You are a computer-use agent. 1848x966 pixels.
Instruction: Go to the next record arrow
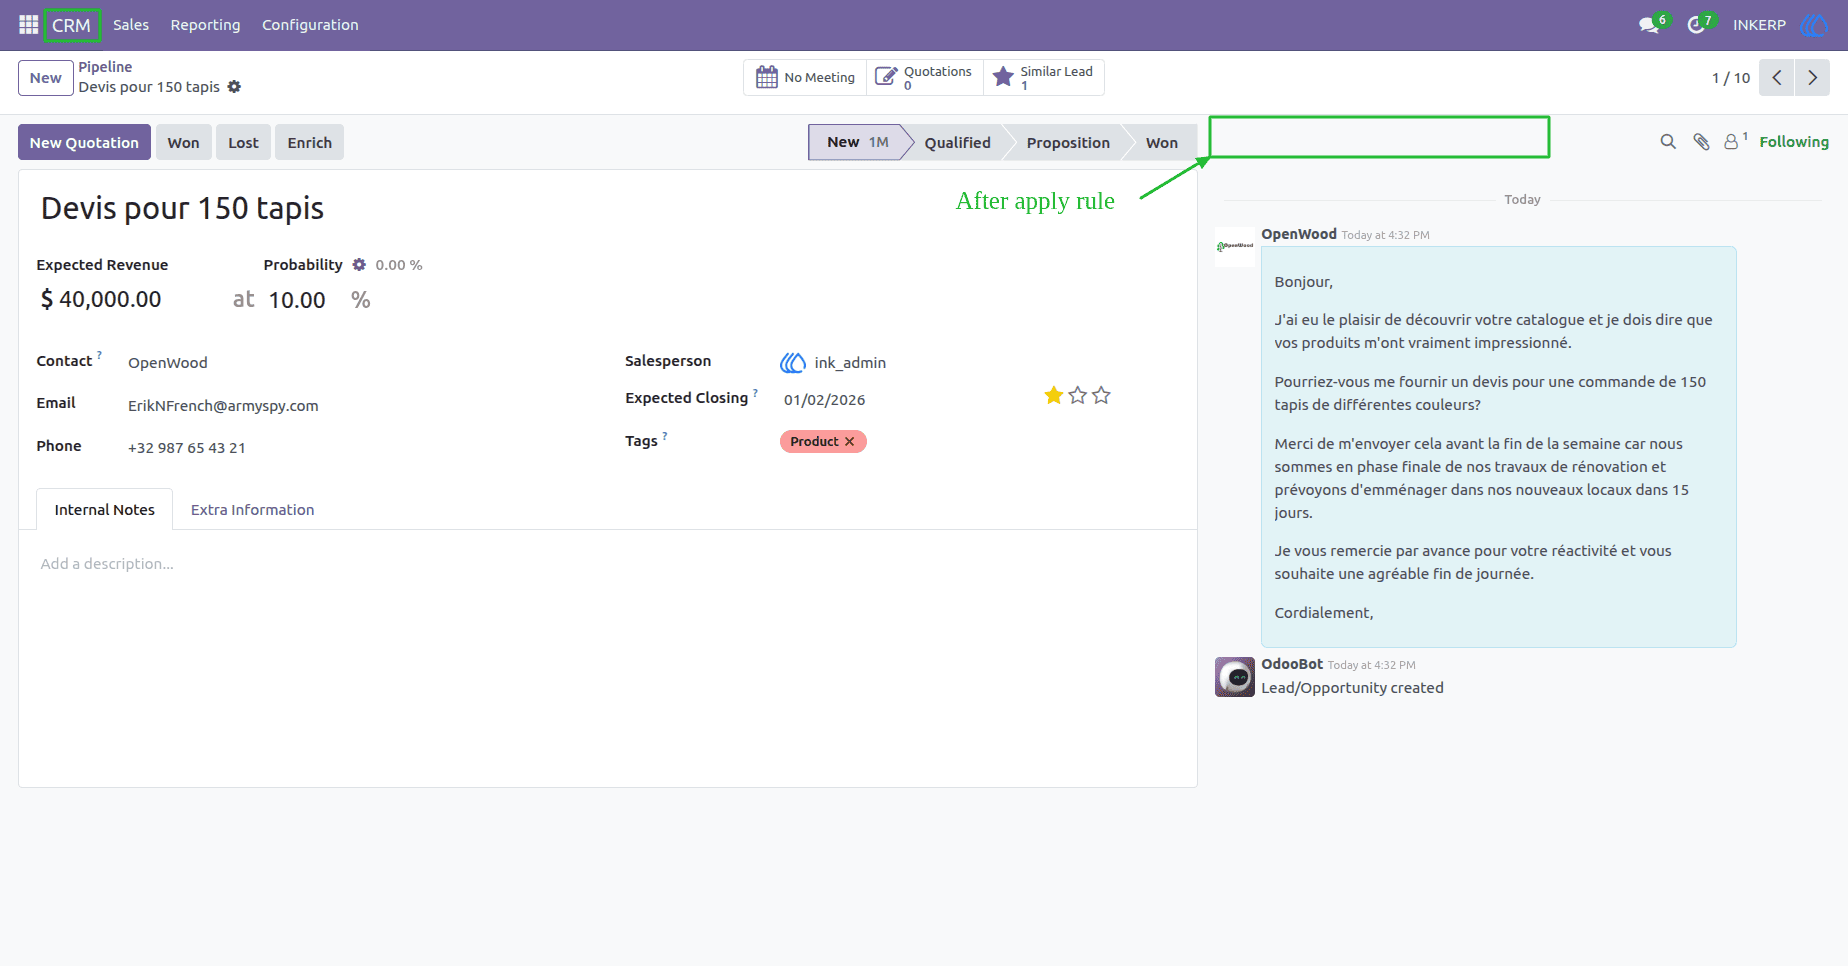point(1812,78)
